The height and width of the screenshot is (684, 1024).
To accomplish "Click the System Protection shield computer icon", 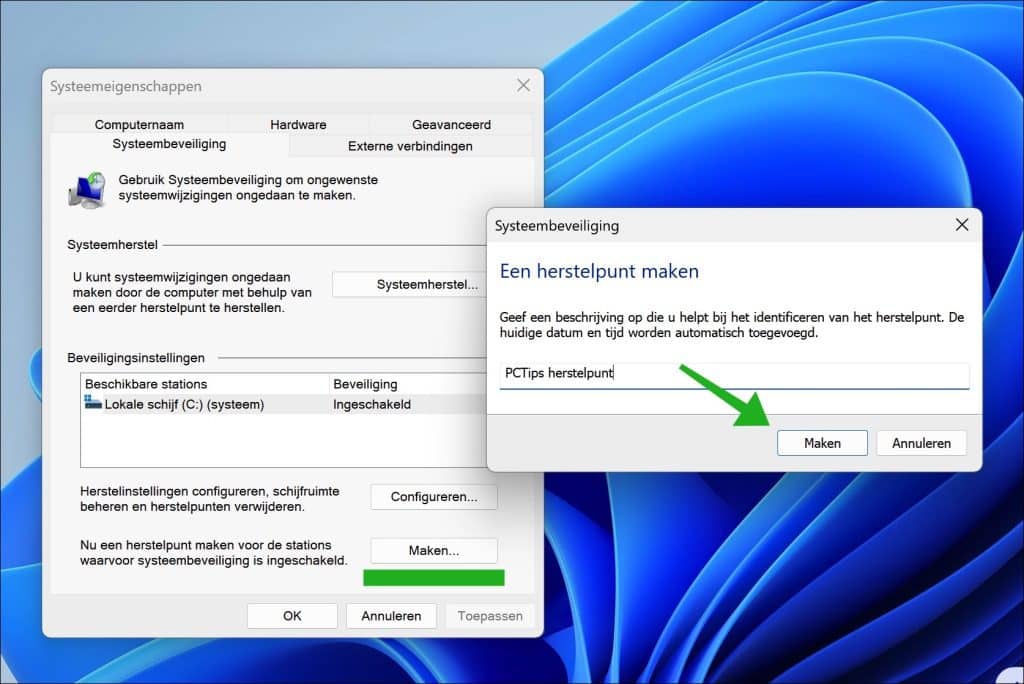I will pos(87,189).
